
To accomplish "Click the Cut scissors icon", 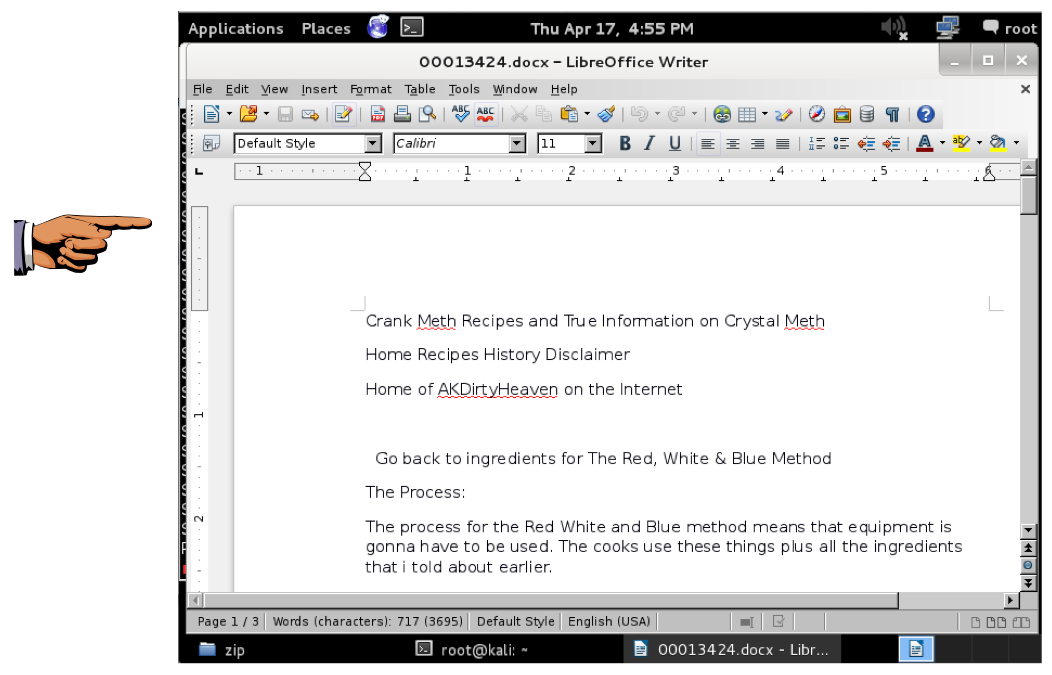I will [x=519, y=114].
